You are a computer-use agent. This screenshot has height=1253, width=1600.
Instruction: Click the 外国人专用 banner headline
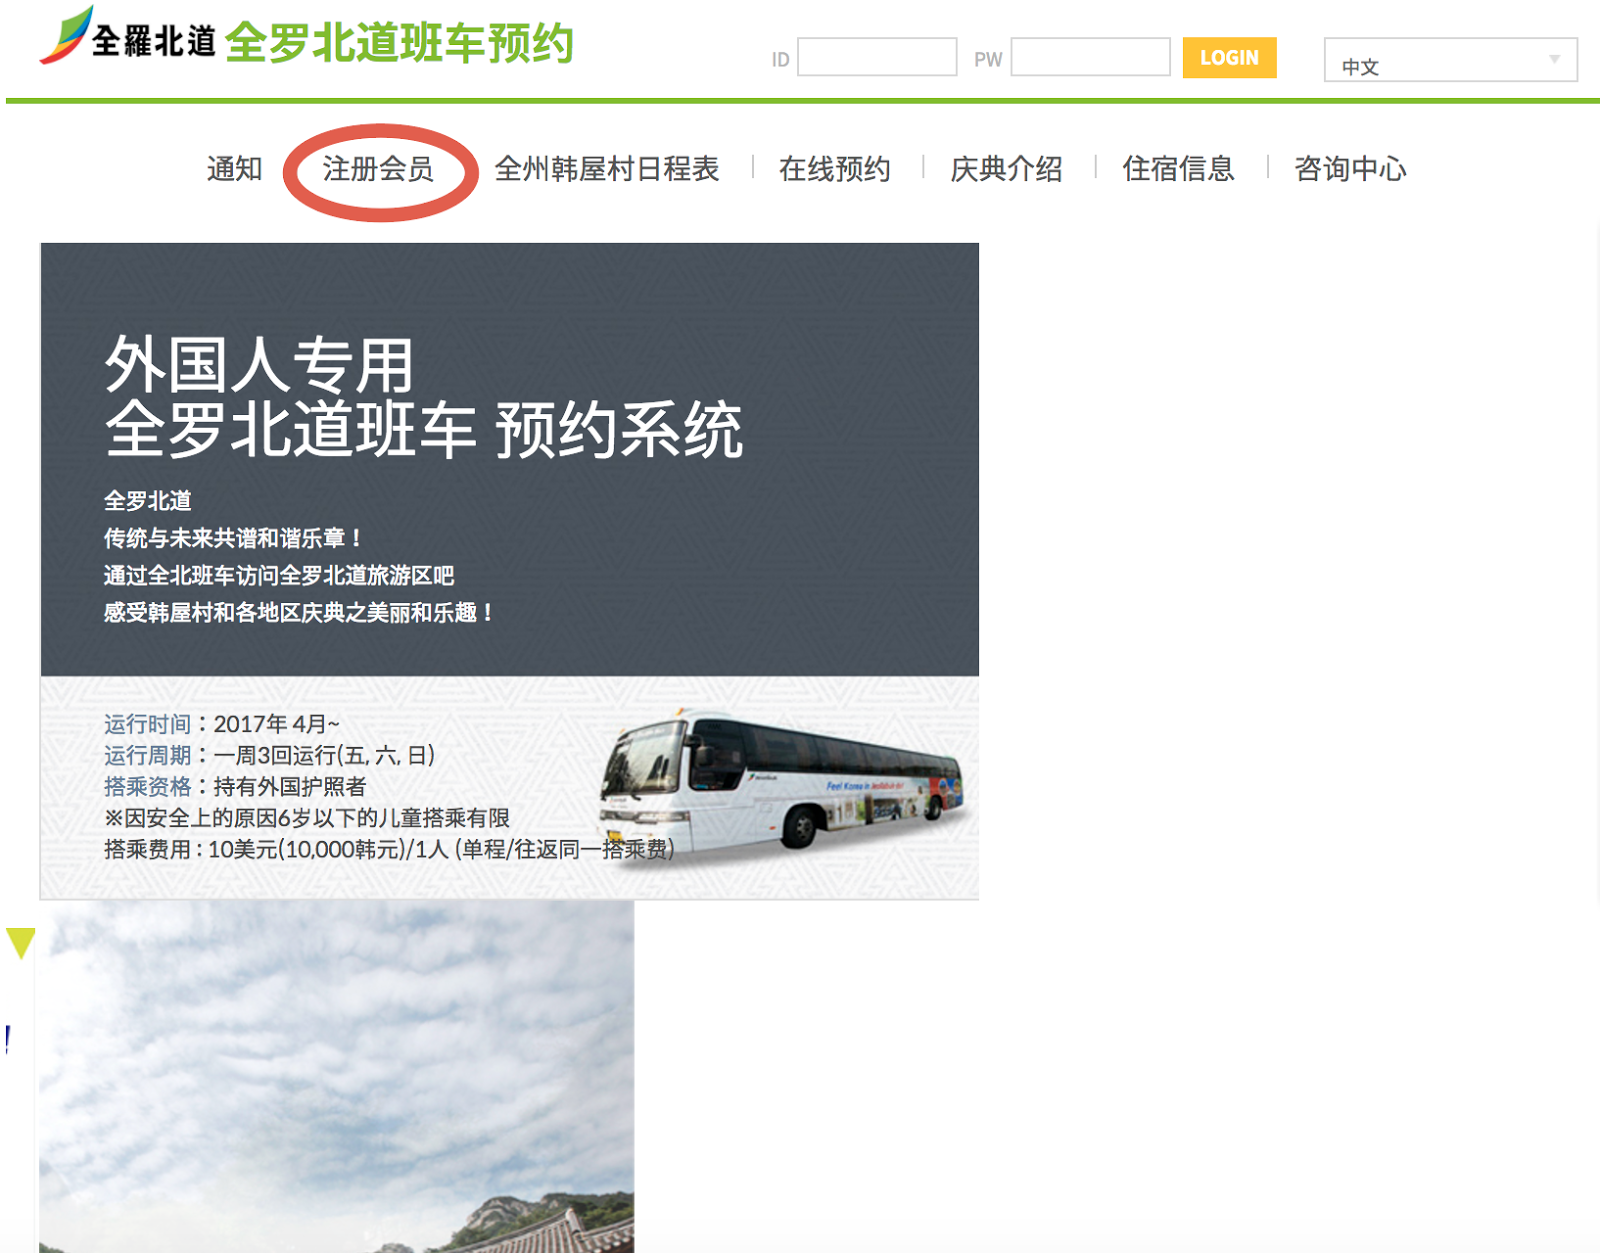[x=260, y=365]
